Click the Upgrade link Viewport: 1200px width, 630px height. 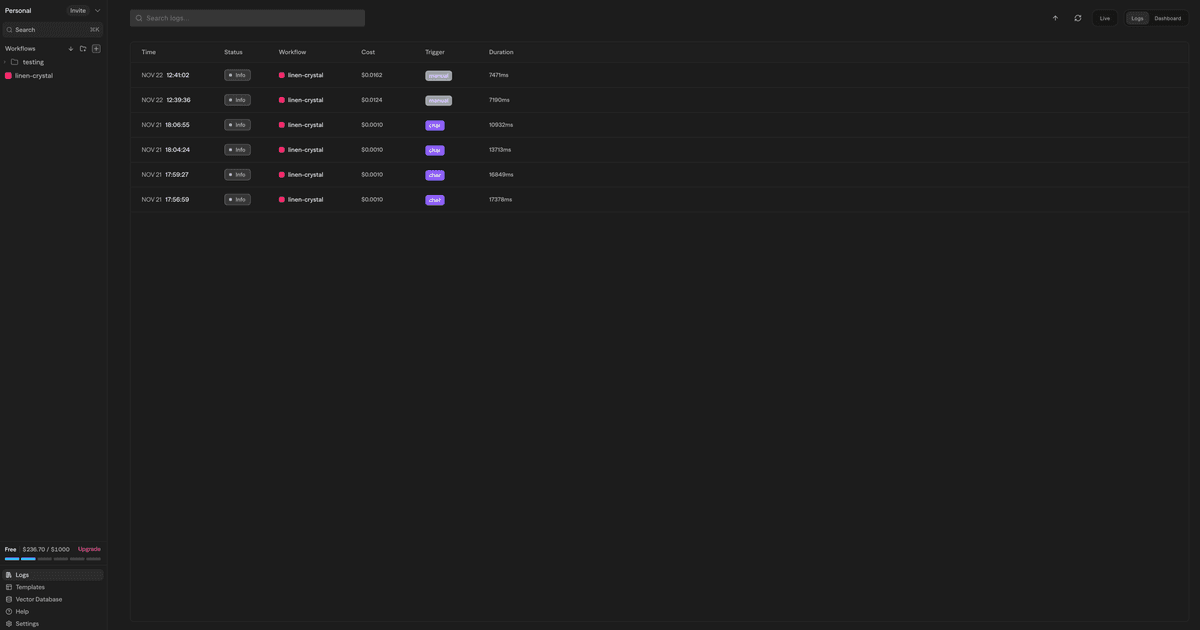tap(88, 549)
